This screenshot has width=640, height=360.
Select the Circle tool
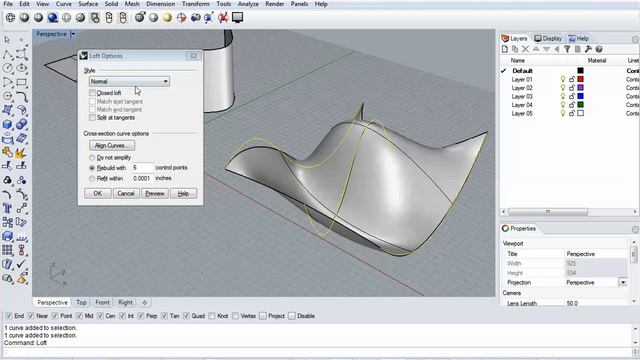(7, 68)
